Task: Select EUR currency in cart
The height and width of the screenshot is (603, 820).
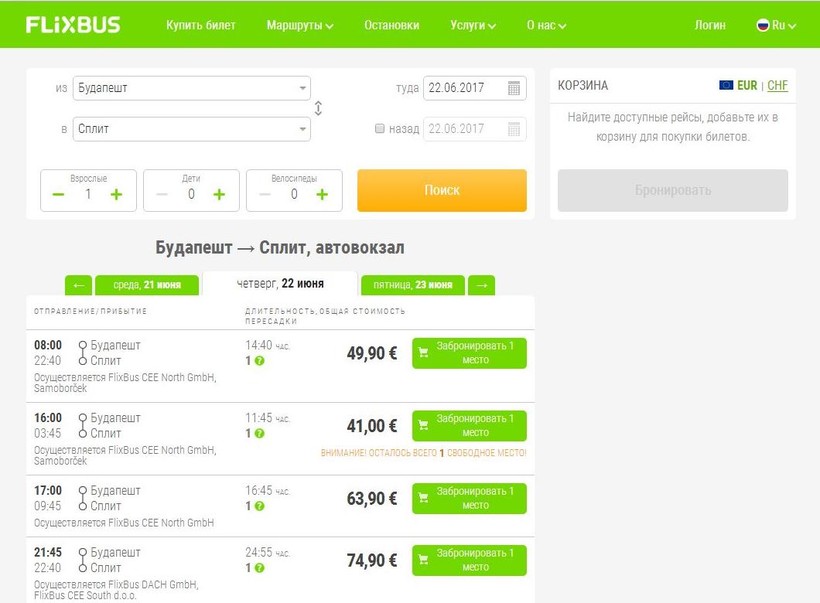Action: coord(747,85)
